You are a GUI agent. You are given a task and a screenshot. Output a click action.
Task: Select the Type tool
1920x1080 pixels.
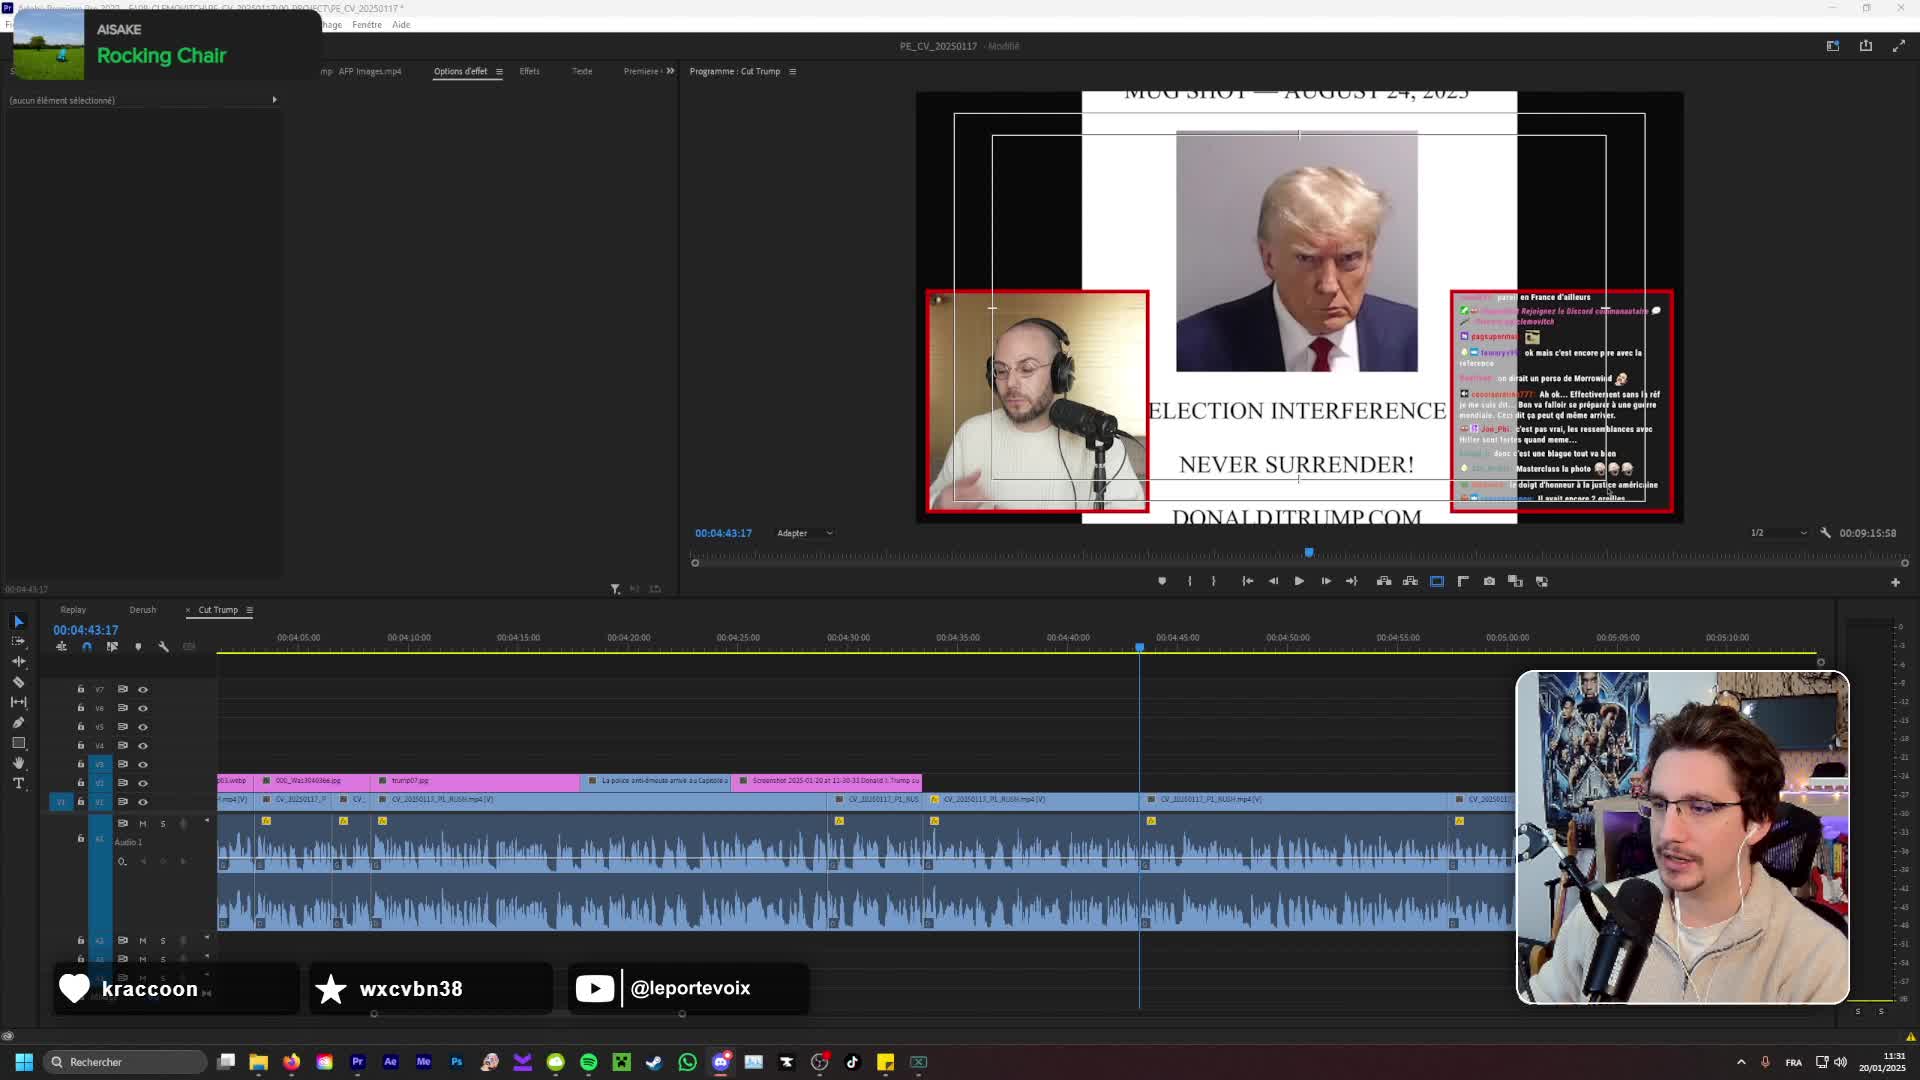18,783
